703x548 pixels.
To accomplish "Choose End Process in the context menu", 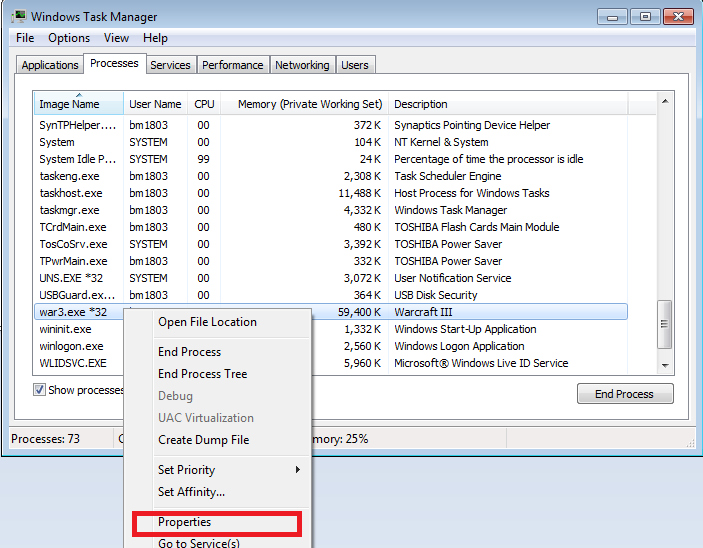I will pos(189,352).
